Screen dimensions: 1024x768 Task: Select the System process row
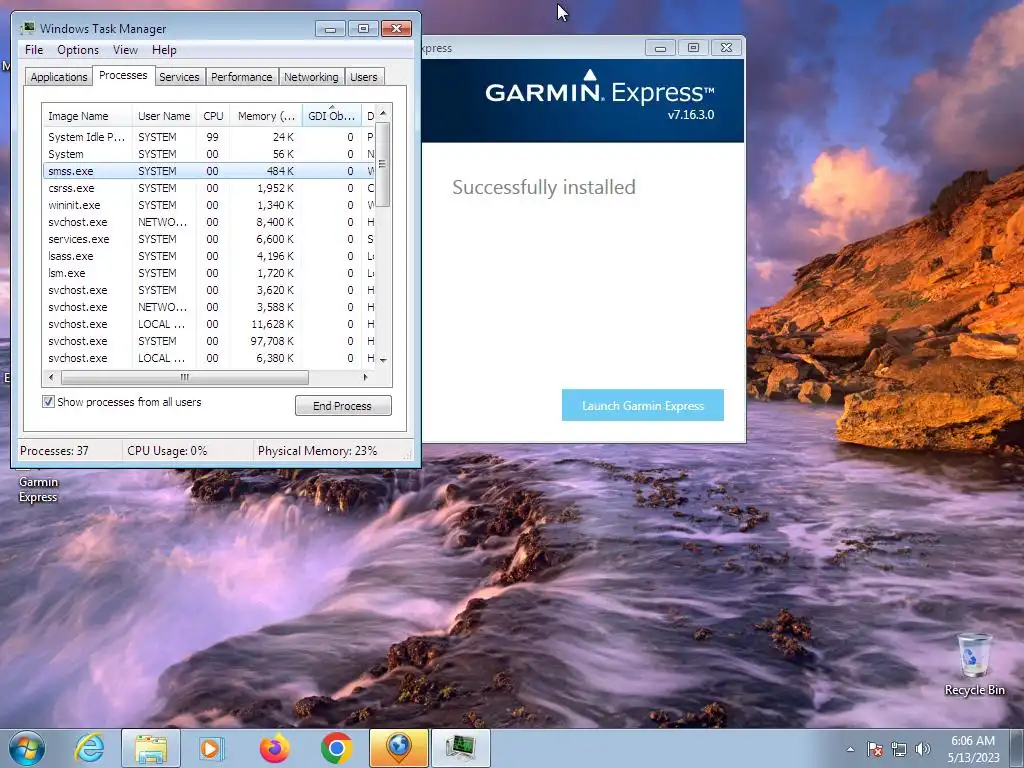(209, 153)
